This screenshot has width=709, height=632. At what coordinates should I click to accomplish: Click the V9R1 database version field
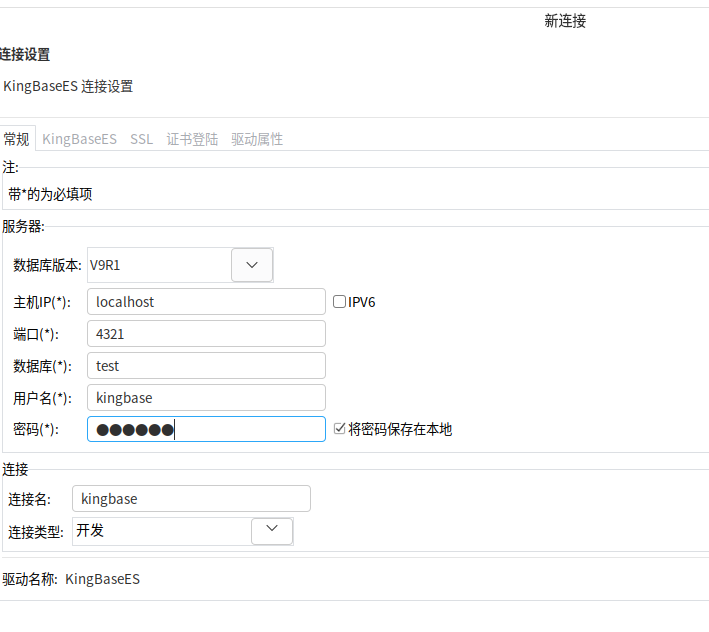click(x=158, y=265)
